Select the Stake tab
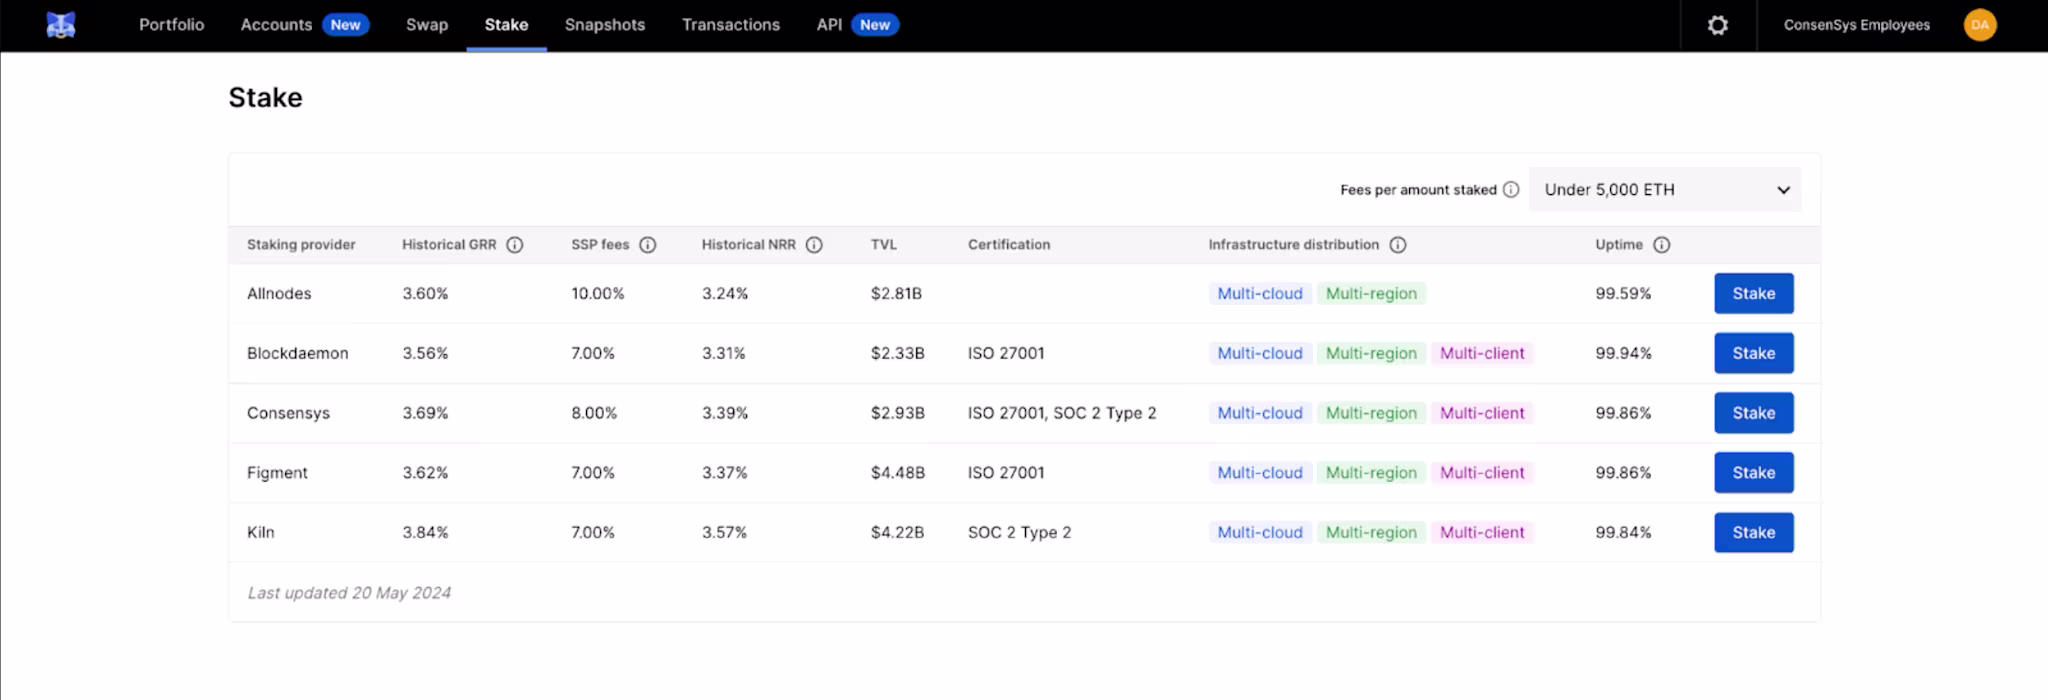 click(506, 25)
